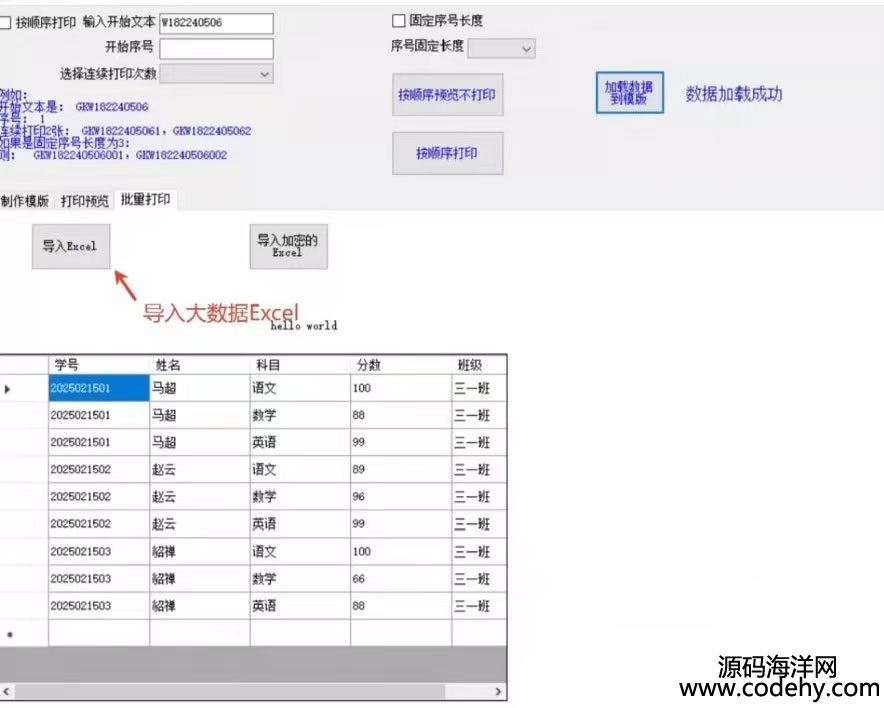Image resolution: width=884 pixels, height=708 pixels.
Task: Click the horizontal scrollbar track under the table
Action: point(250,692)
